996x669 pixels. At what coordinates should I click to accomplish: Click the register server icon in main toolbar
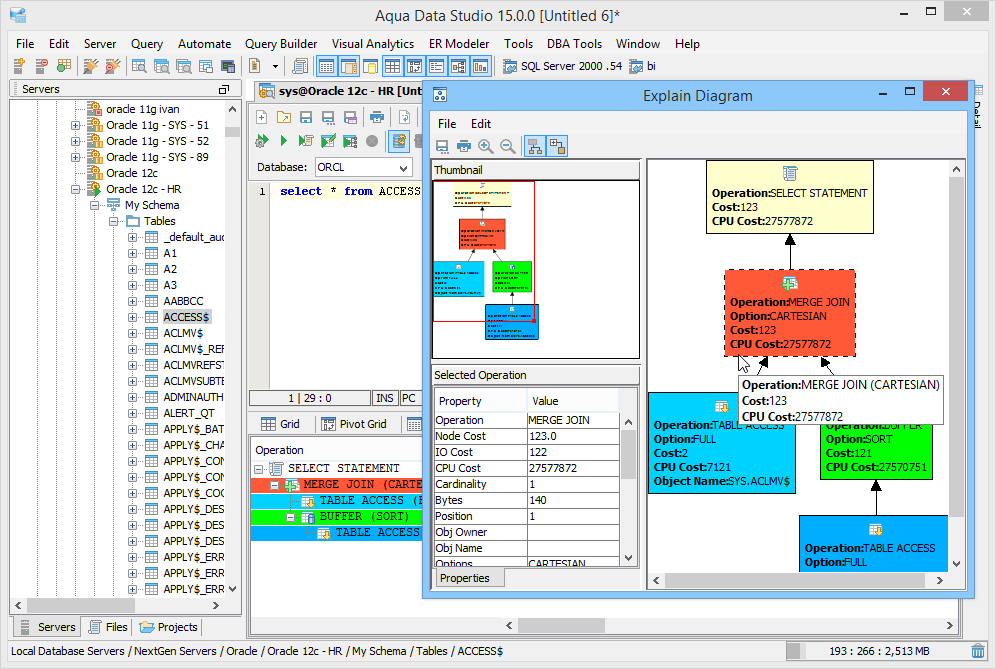(19, 65)
